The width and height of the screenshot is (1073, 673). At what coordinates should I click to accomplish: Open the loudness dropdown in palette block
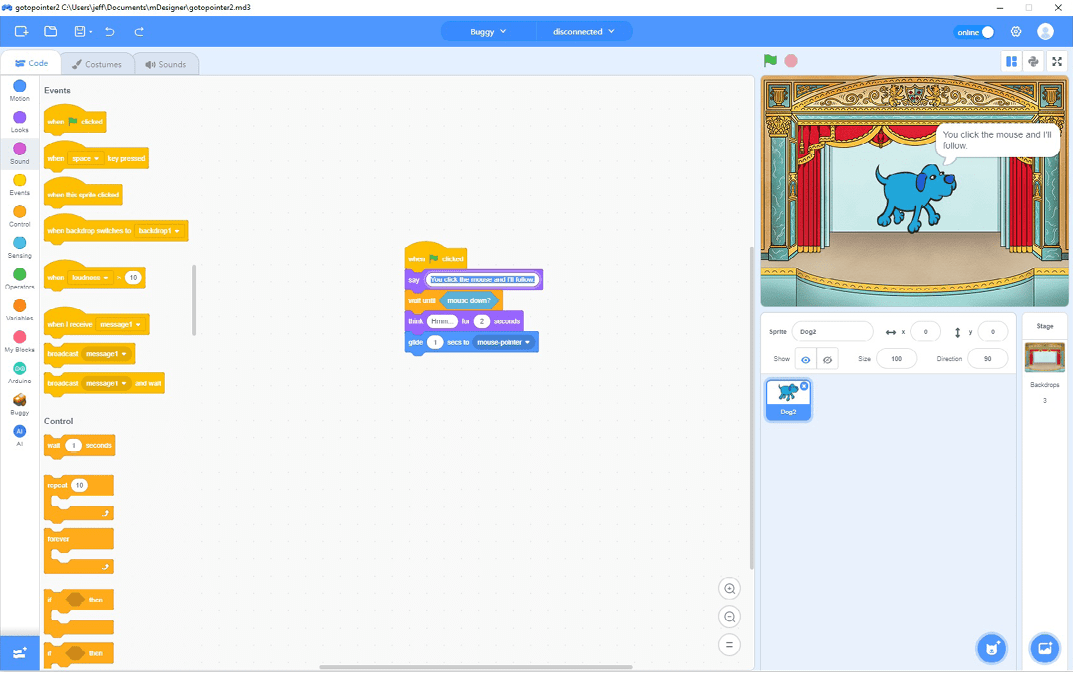[90, 278]
